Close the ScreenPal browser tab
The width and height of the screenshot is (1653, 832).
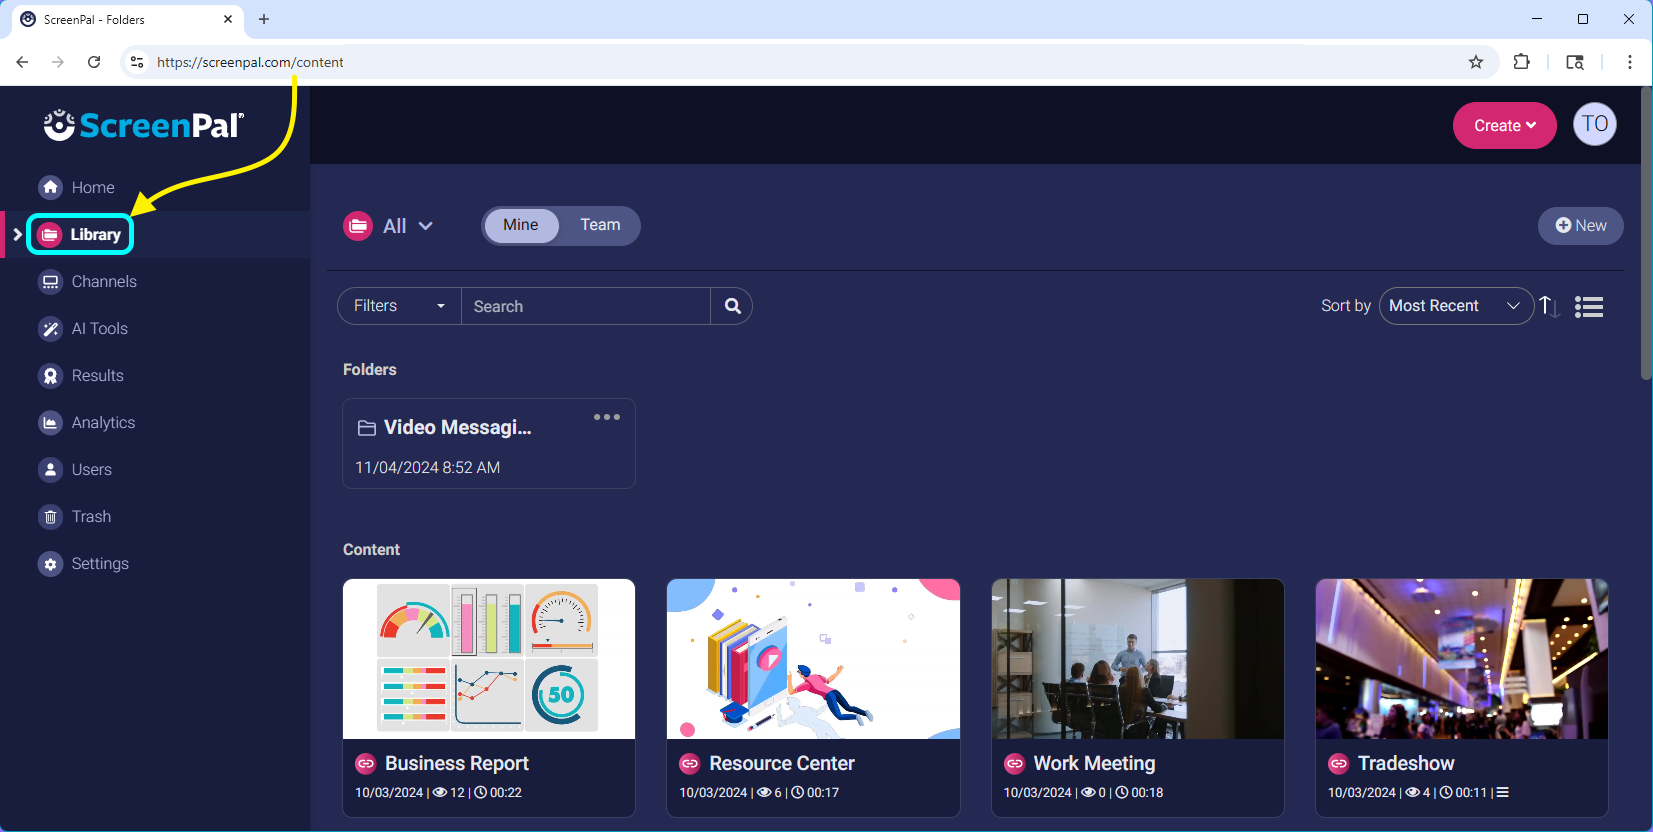[x=228, y=19]
